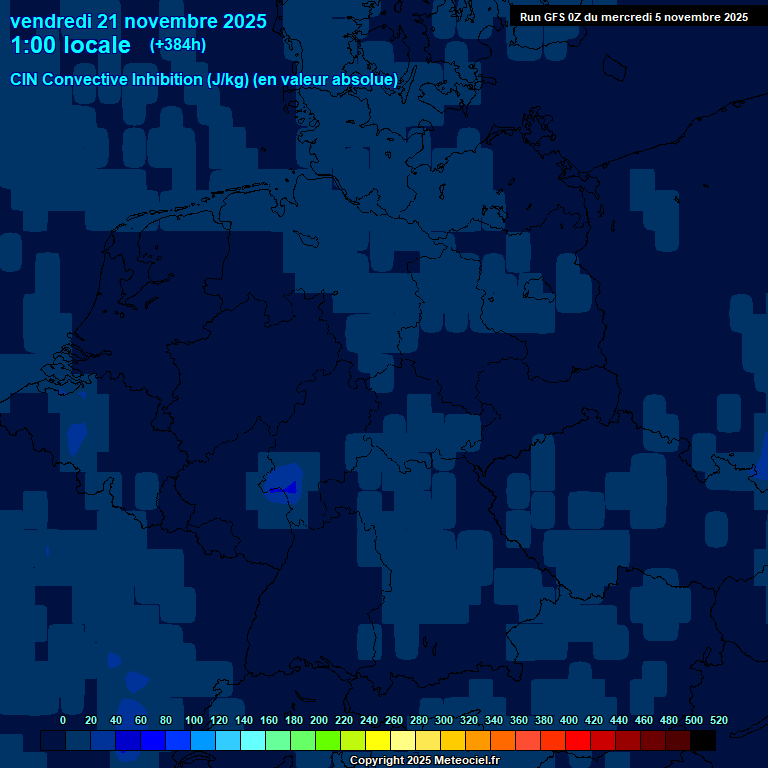Click the legend swatch between 60 and 80

[x=153, y=740]
